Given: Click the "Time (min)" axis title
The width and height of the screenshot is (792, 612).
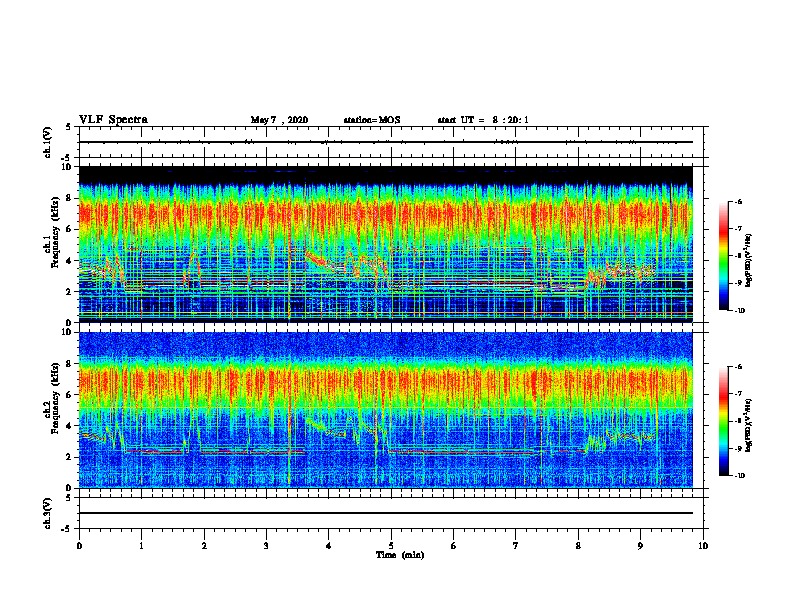Looking at the screenshot, I should 400,555.
